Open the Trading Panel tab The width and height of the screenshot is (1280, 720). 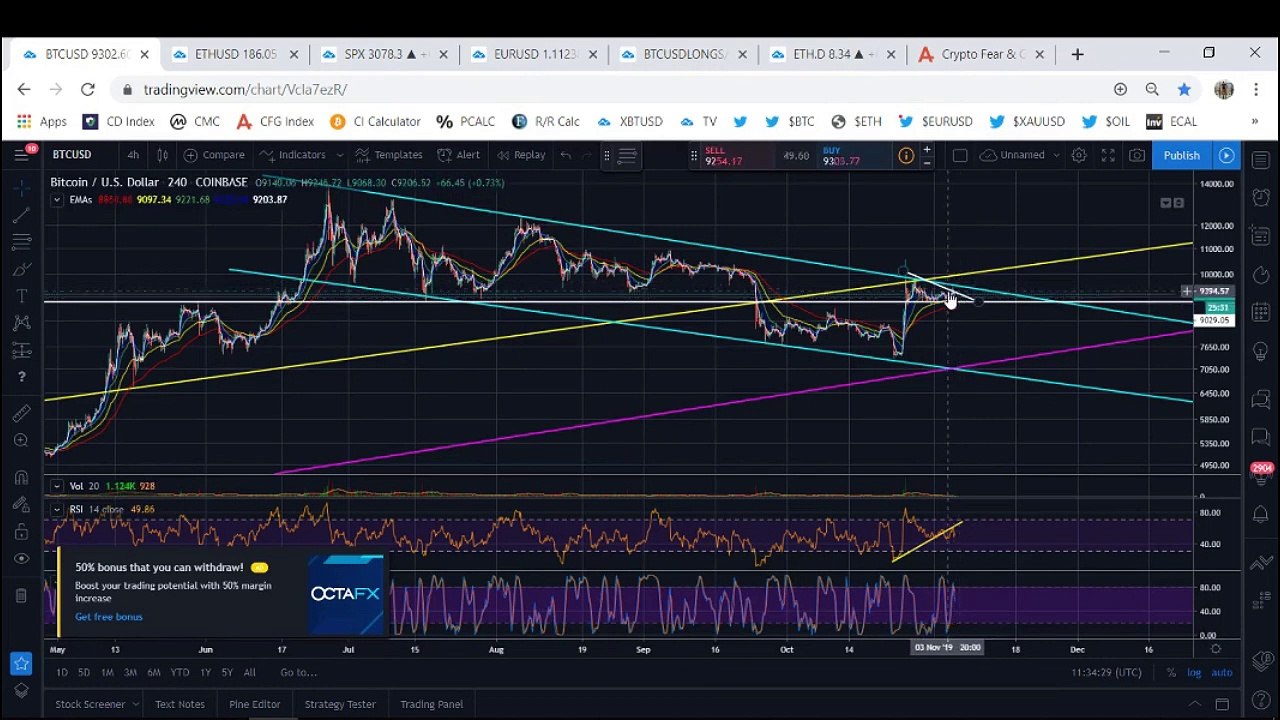pyautogui.click(x=432, y=704)
